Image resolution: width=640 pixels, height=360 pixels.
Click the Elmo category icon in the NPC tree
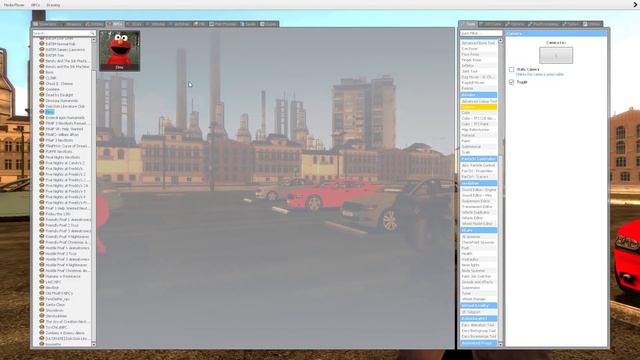(42, 111)
